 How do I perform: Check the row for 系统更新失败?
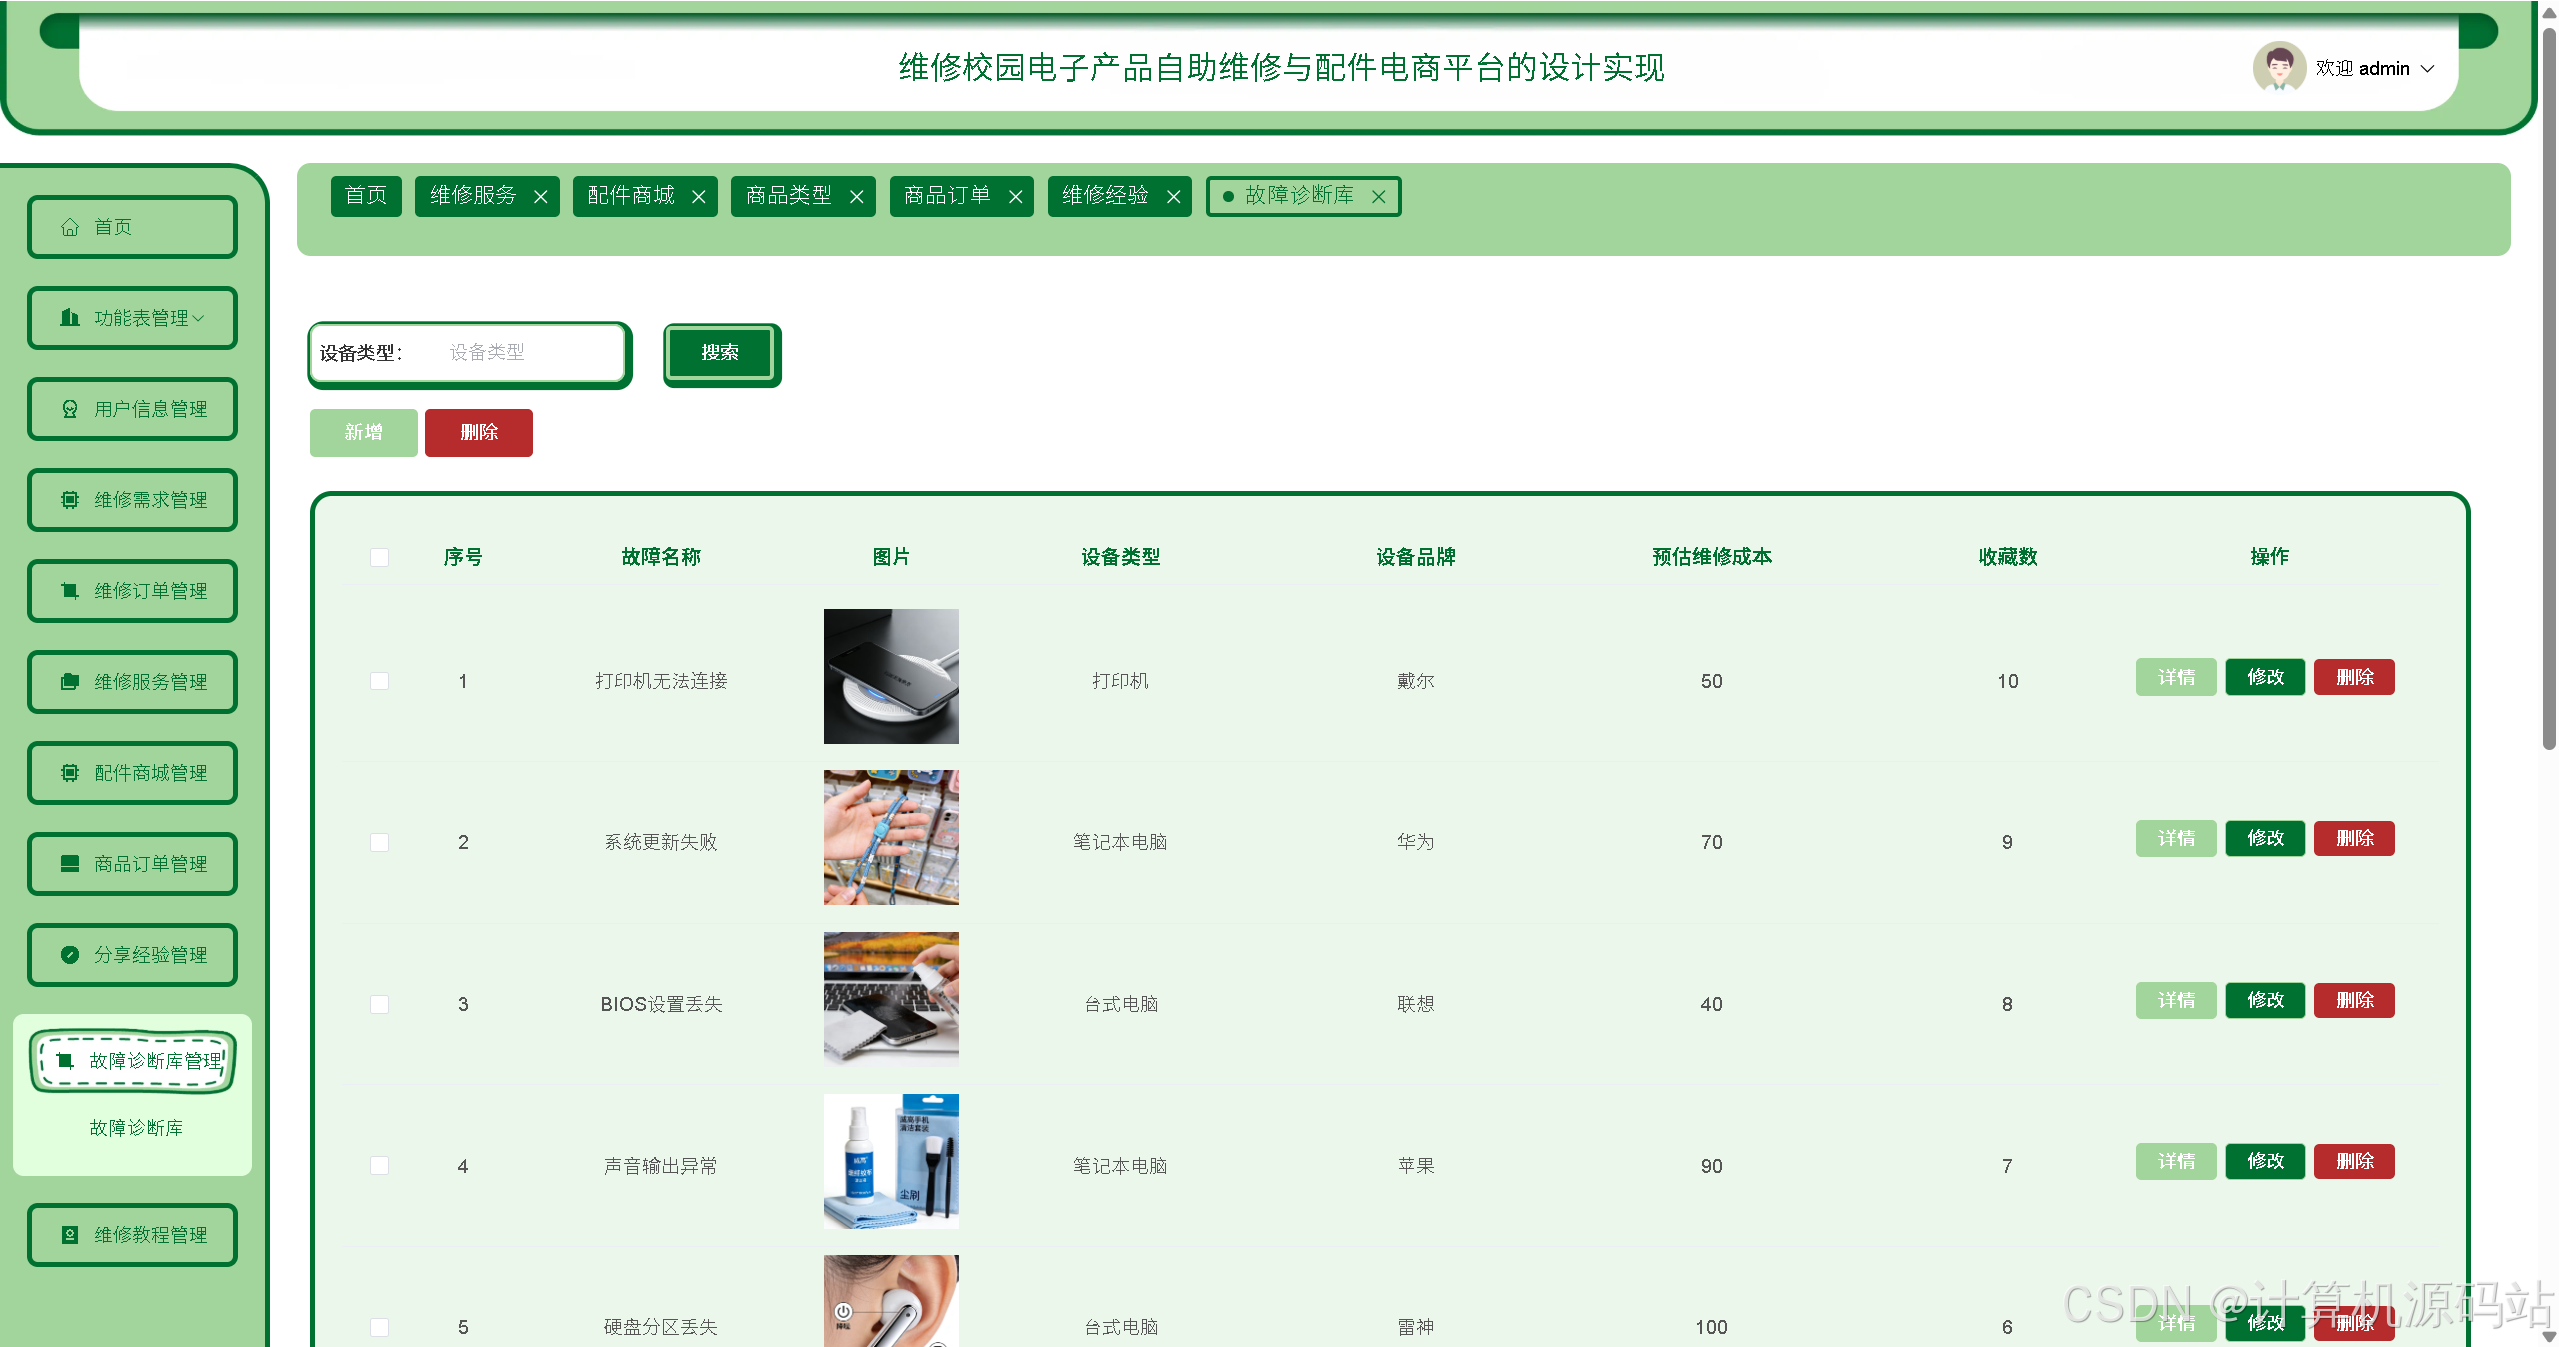point(380,843)
